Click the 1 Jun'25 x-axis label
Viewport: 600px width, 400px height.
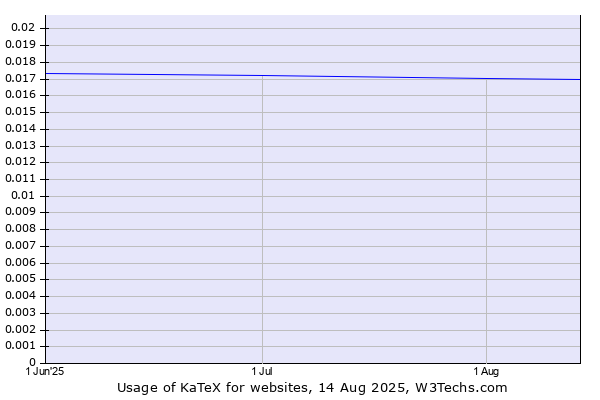pyautogui.click(x=45, y=371)
